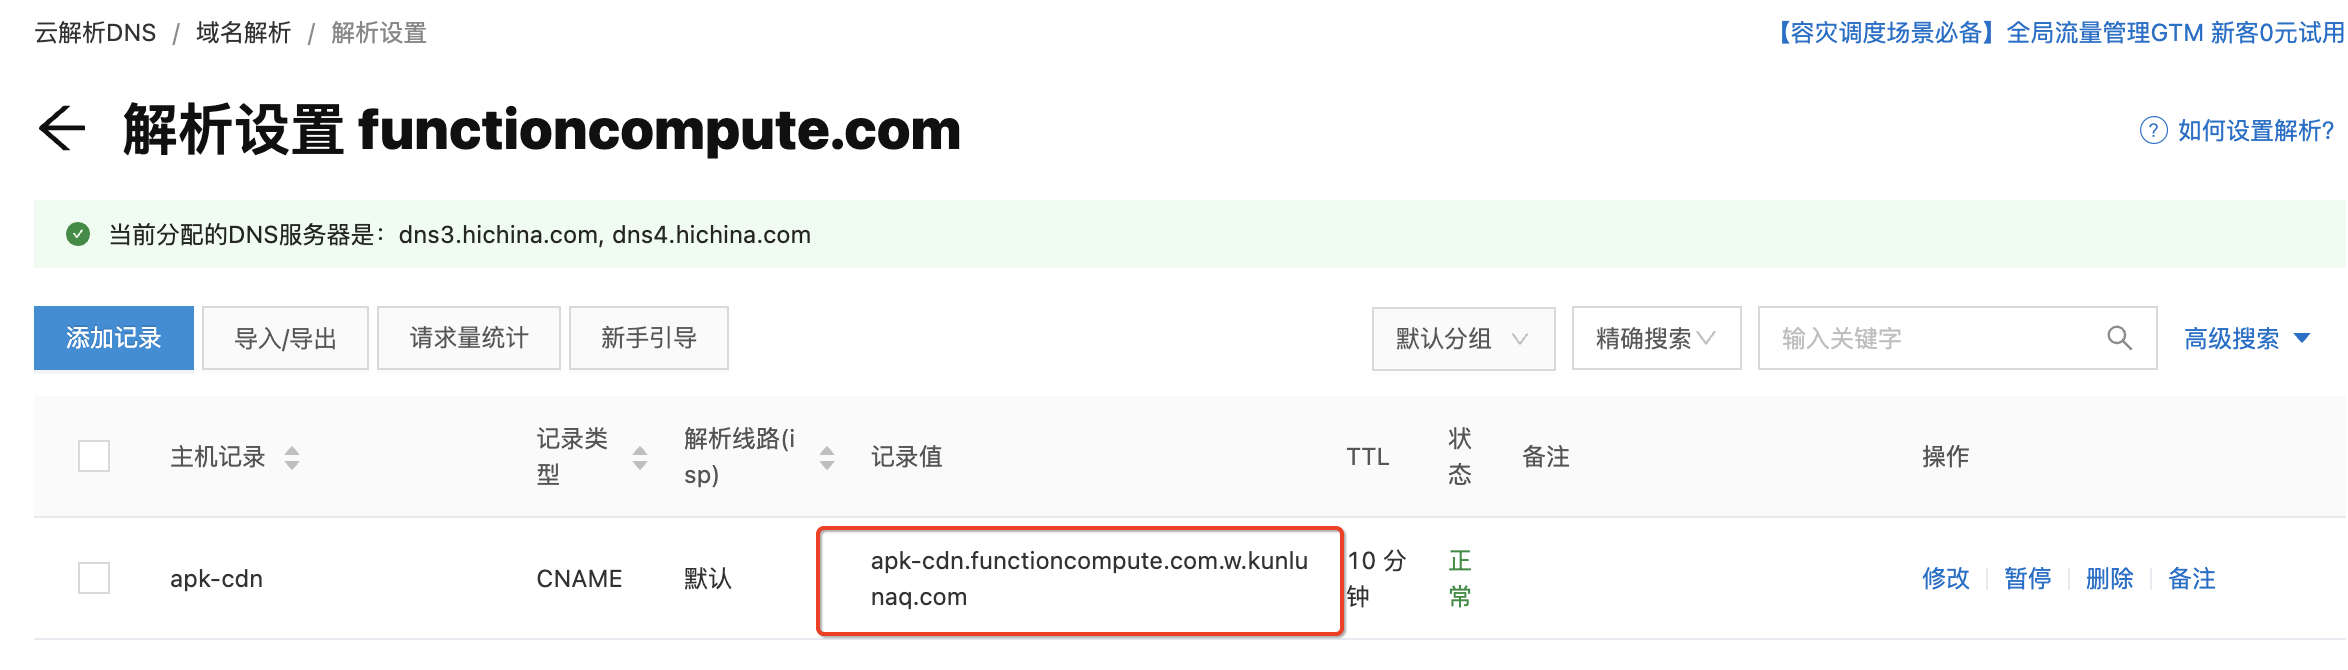Screen dimensions: 2348x670
Task: Click the green DNS status check icon
Action: click(78, 234)
